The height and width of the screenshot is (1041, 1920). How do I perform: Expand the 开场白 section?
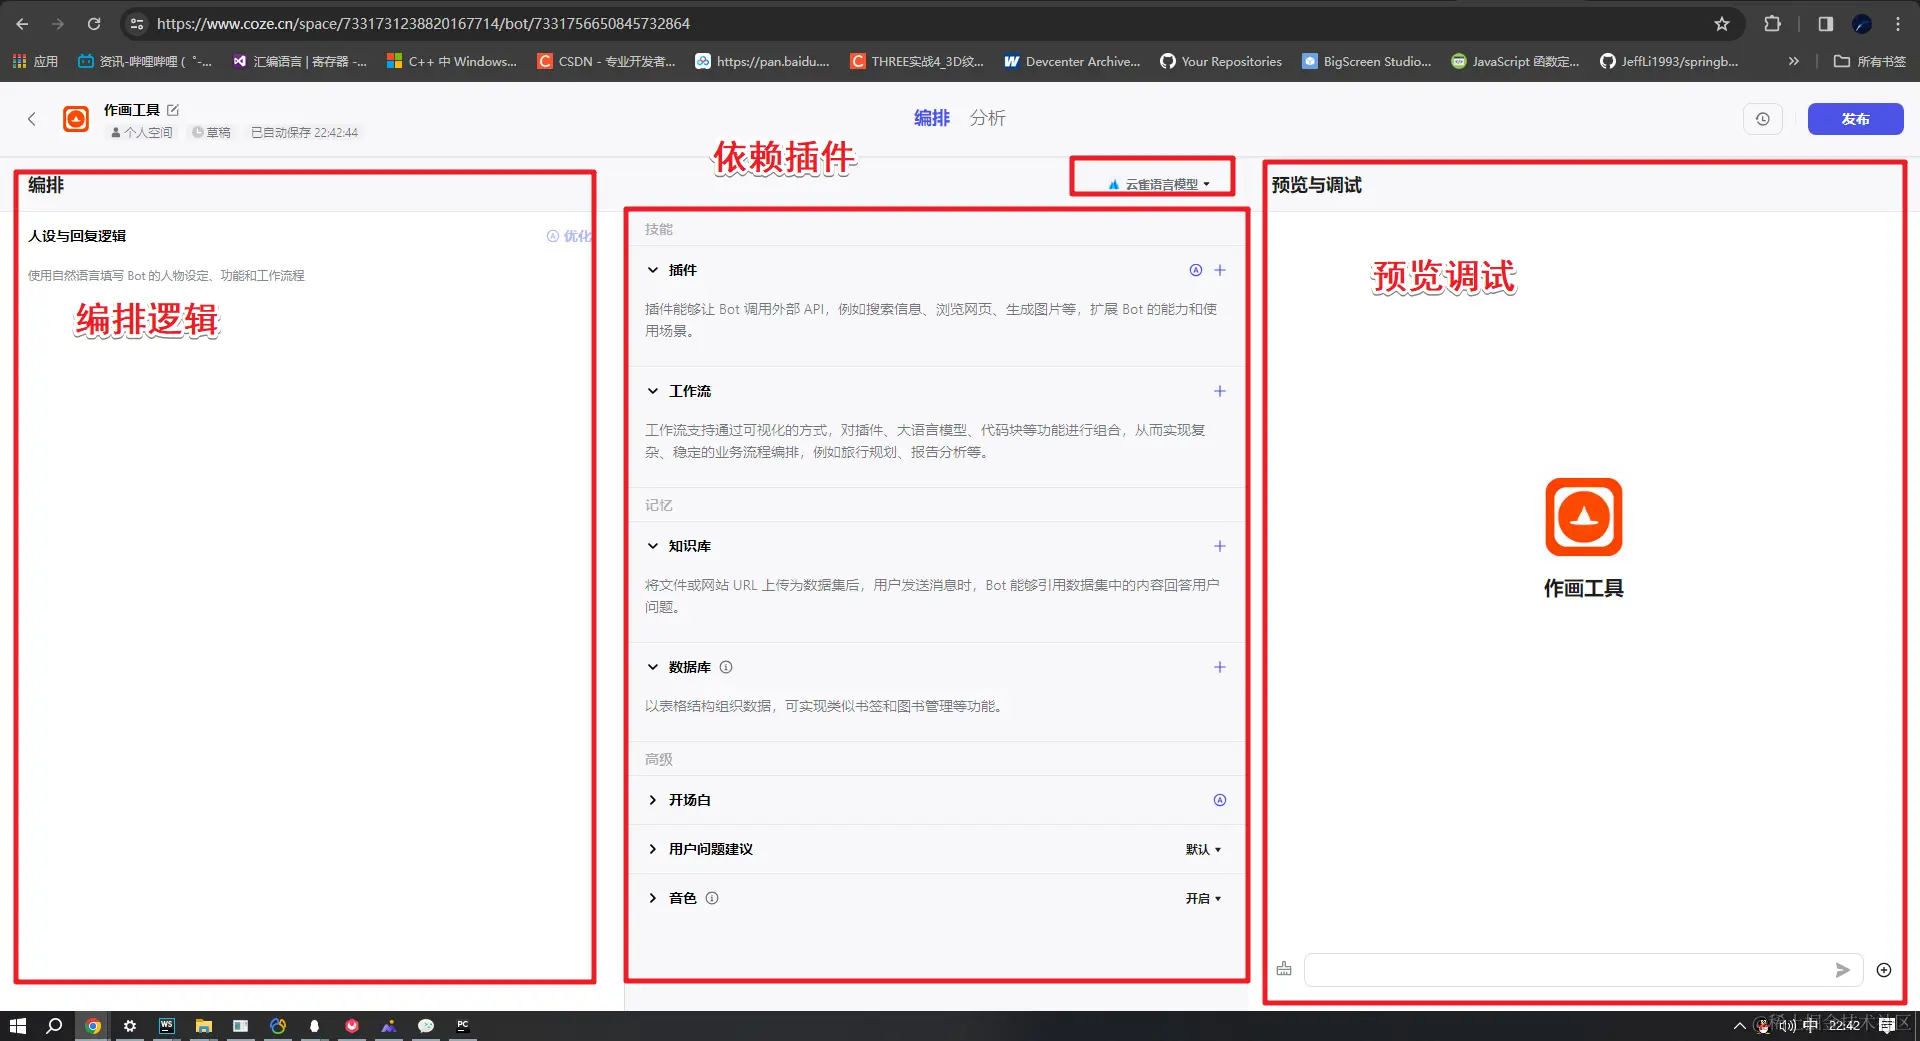pyautogui.click(x=653, y=800)
